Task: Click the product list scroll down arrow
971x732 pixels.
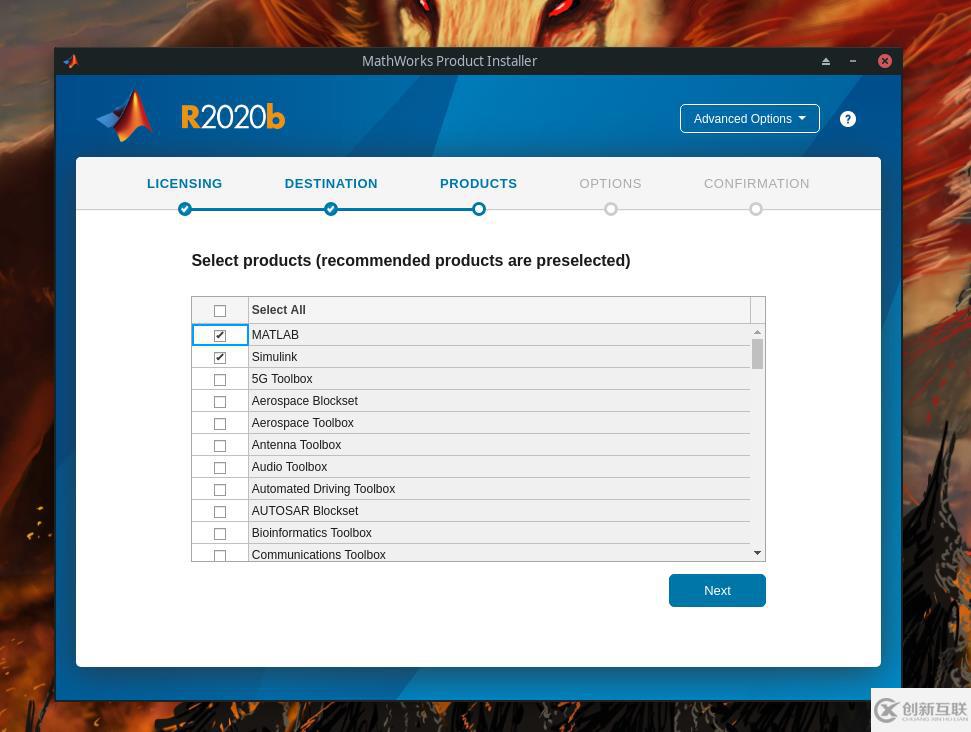Action: tap(757, 553)
